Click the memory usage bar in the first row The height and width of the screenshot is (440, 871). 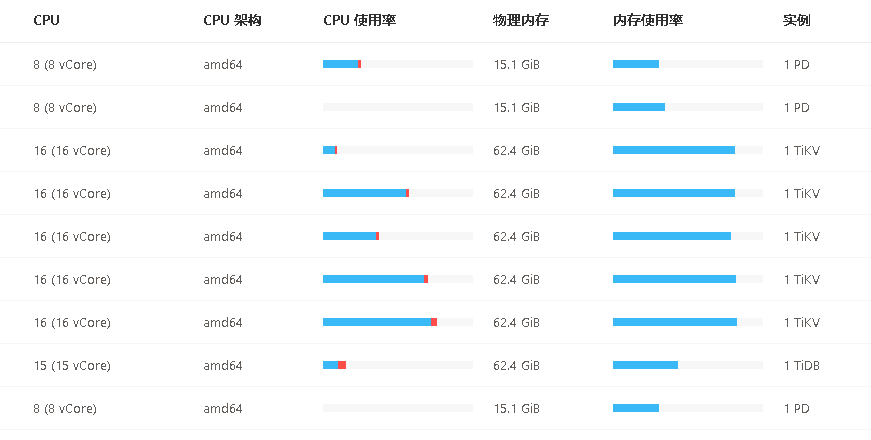tap(687, 64)
